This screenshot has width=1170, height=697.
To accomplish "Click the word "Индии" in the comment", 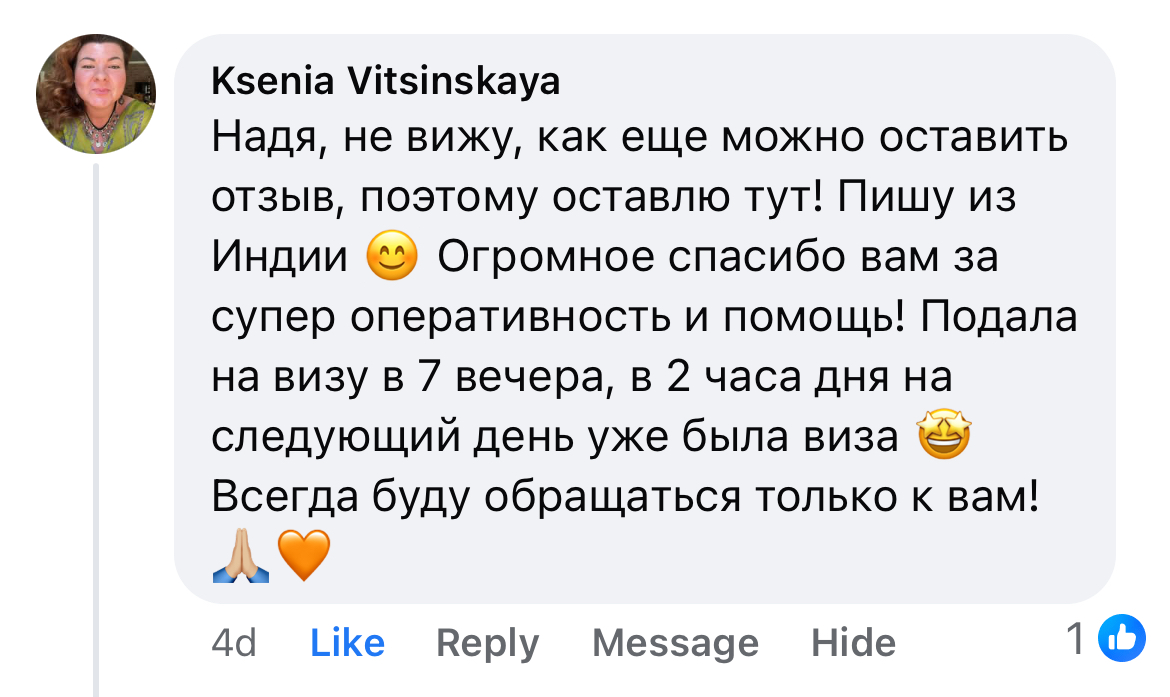I will pyautogui.click(x=279, y=259).
